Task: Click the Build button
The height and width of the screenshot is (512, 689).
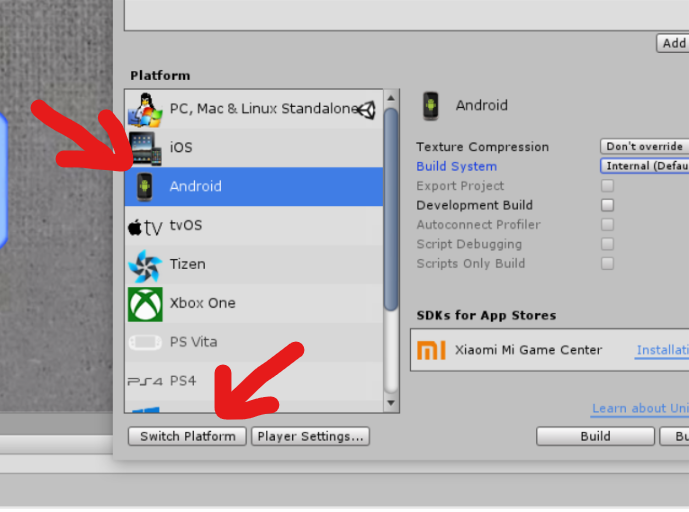Action: [595, 436]
